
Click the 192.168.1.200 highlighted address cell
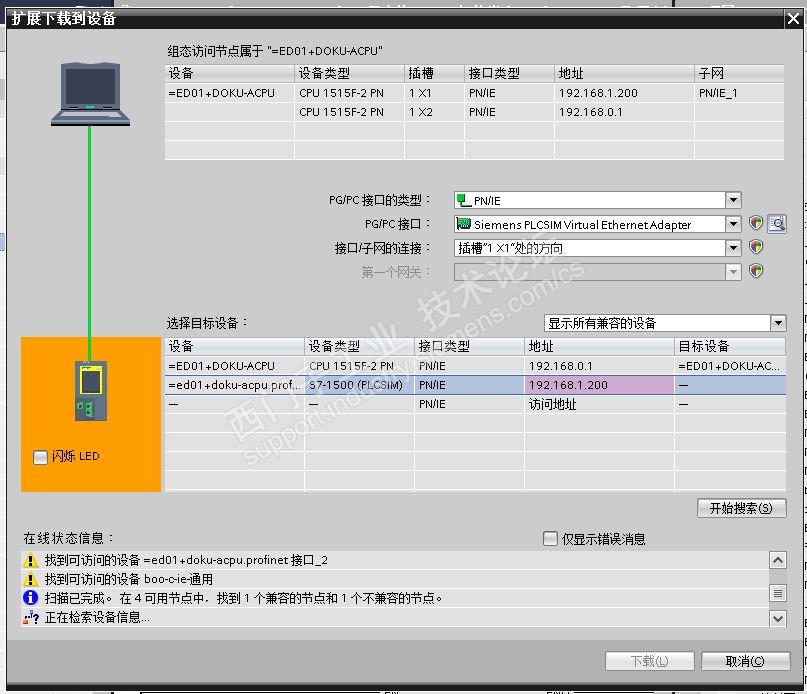click(599, 385)
